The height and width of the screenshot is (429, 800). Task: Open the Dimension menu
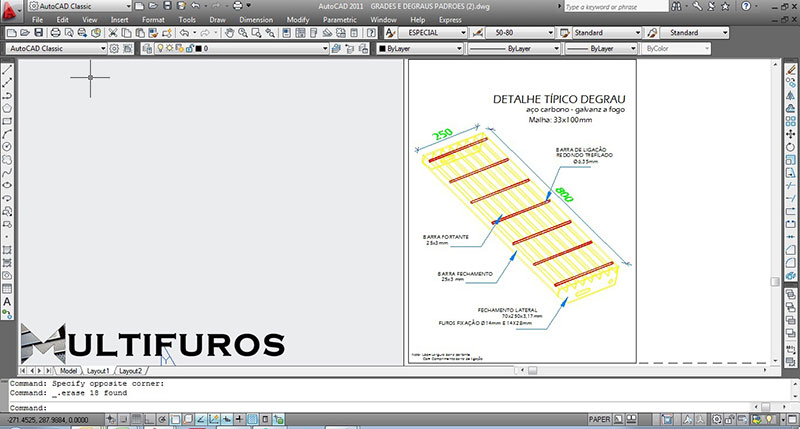click(x=256, y=20)
